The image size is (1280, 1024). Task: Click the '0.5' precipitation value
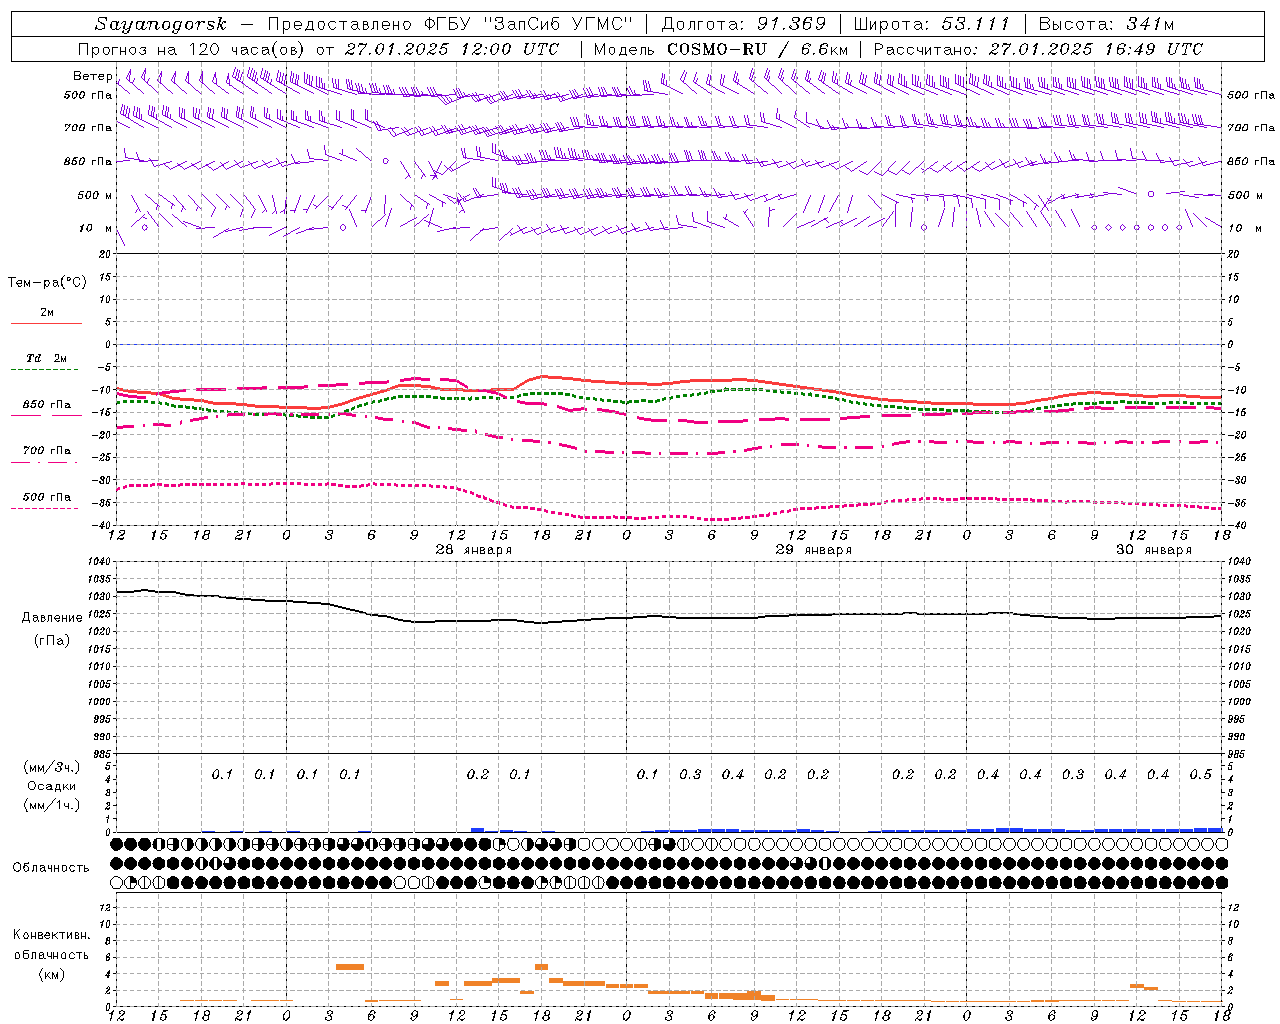tap(1200, 774)
